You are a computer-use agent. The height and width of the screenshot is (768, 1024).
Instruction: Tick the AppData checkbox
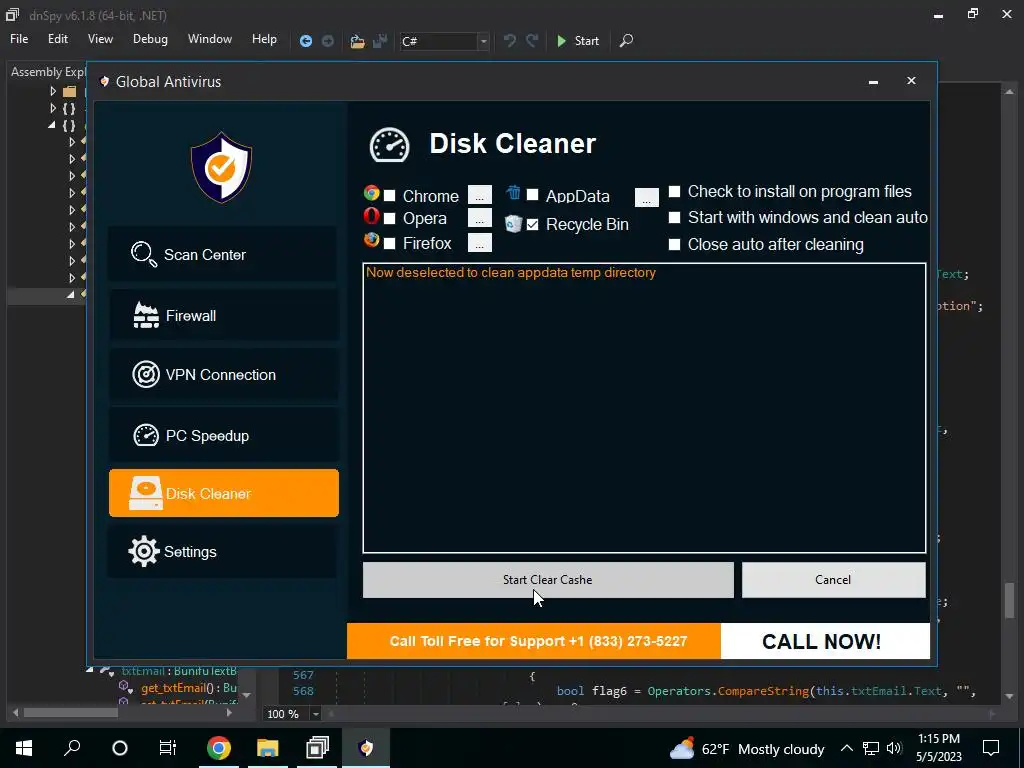[x=533, y=195]
